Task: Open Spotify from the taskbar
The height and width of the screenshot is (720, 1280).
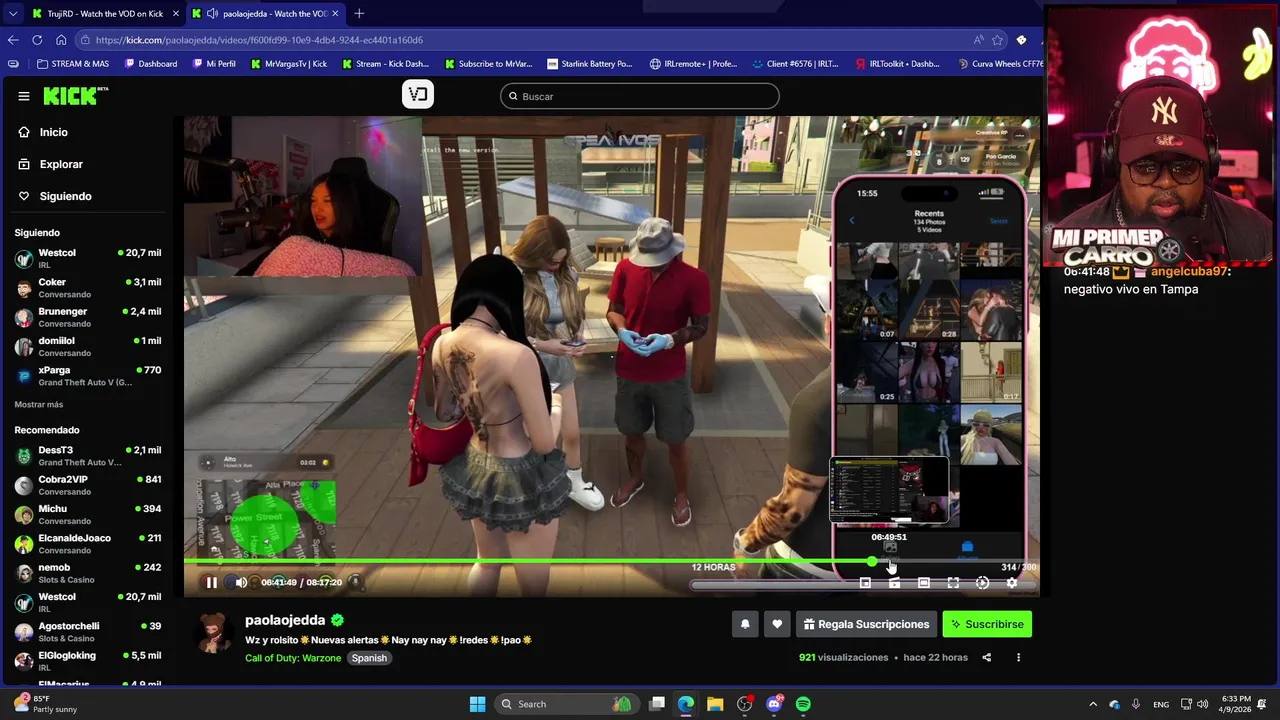Action: (803, 704)
